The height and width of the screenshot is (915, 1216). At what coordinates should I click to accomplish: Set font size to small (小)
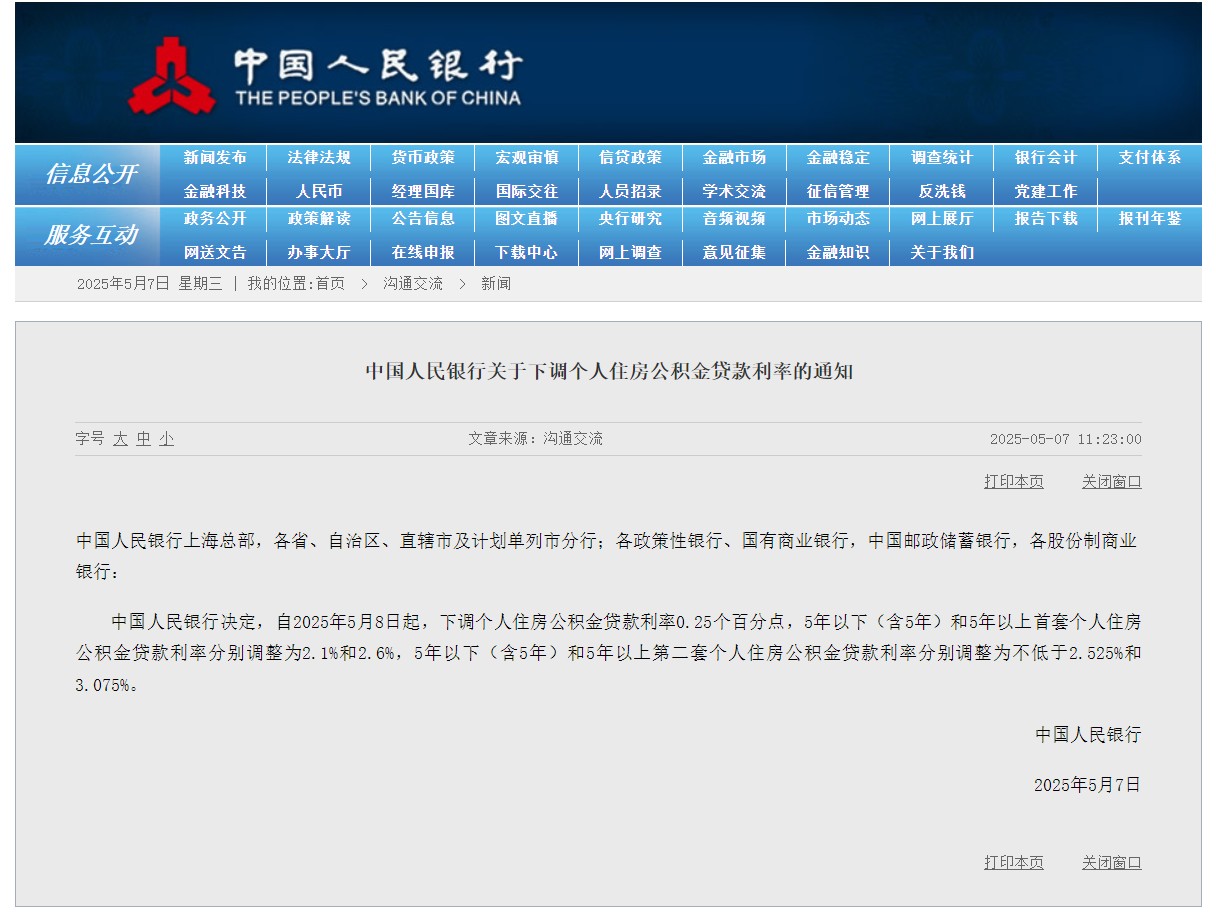click(x=166, y=439)
